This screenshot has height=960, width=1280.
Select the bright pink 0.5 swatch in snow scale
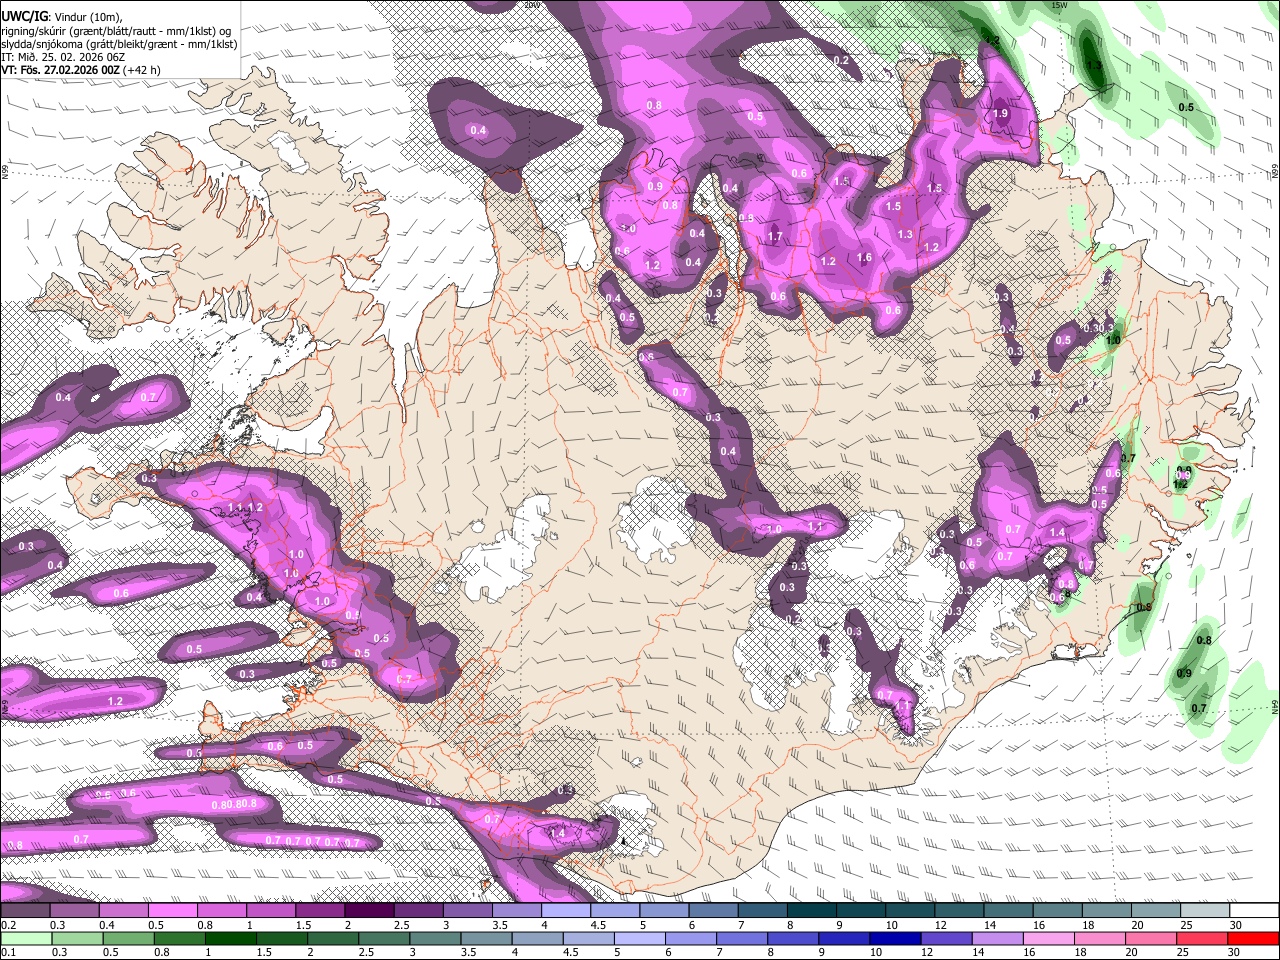172,911
